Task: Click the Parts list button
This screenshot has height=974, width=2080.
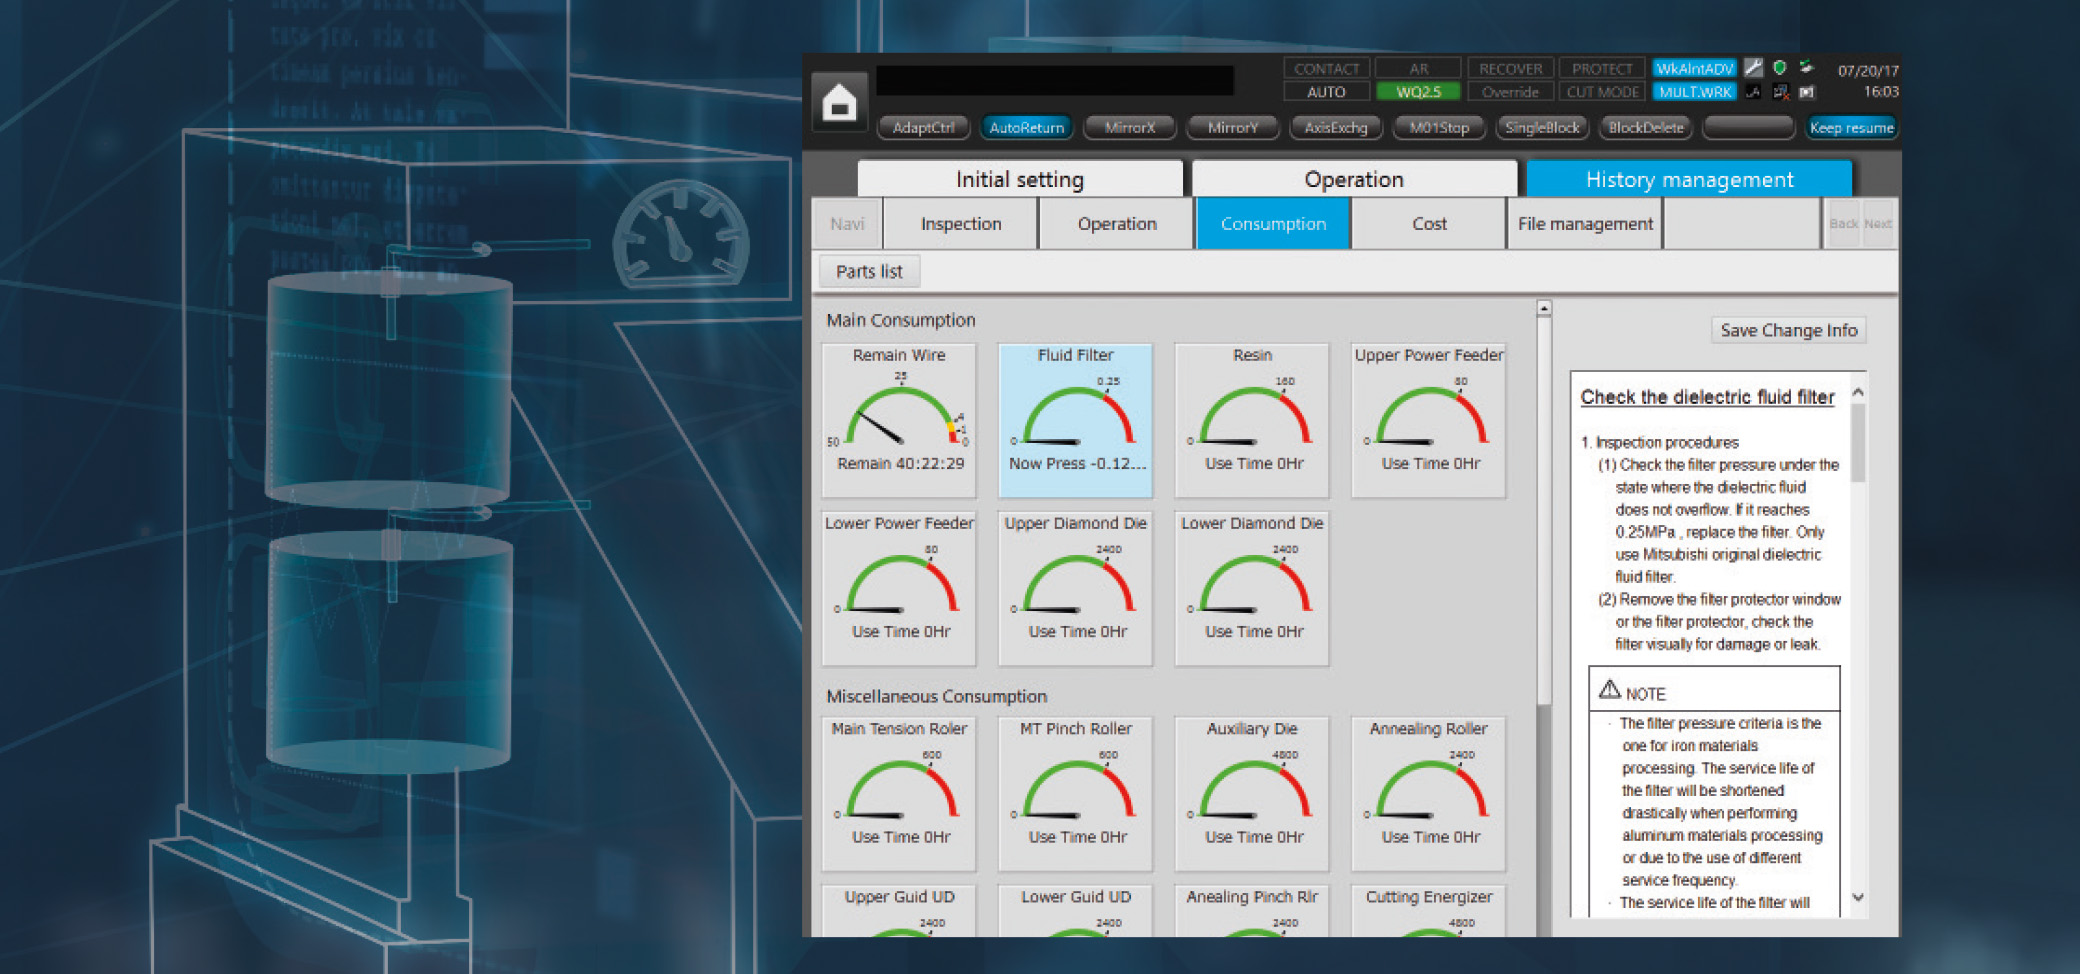Action: pyautogui.click(x=869, y=272)
